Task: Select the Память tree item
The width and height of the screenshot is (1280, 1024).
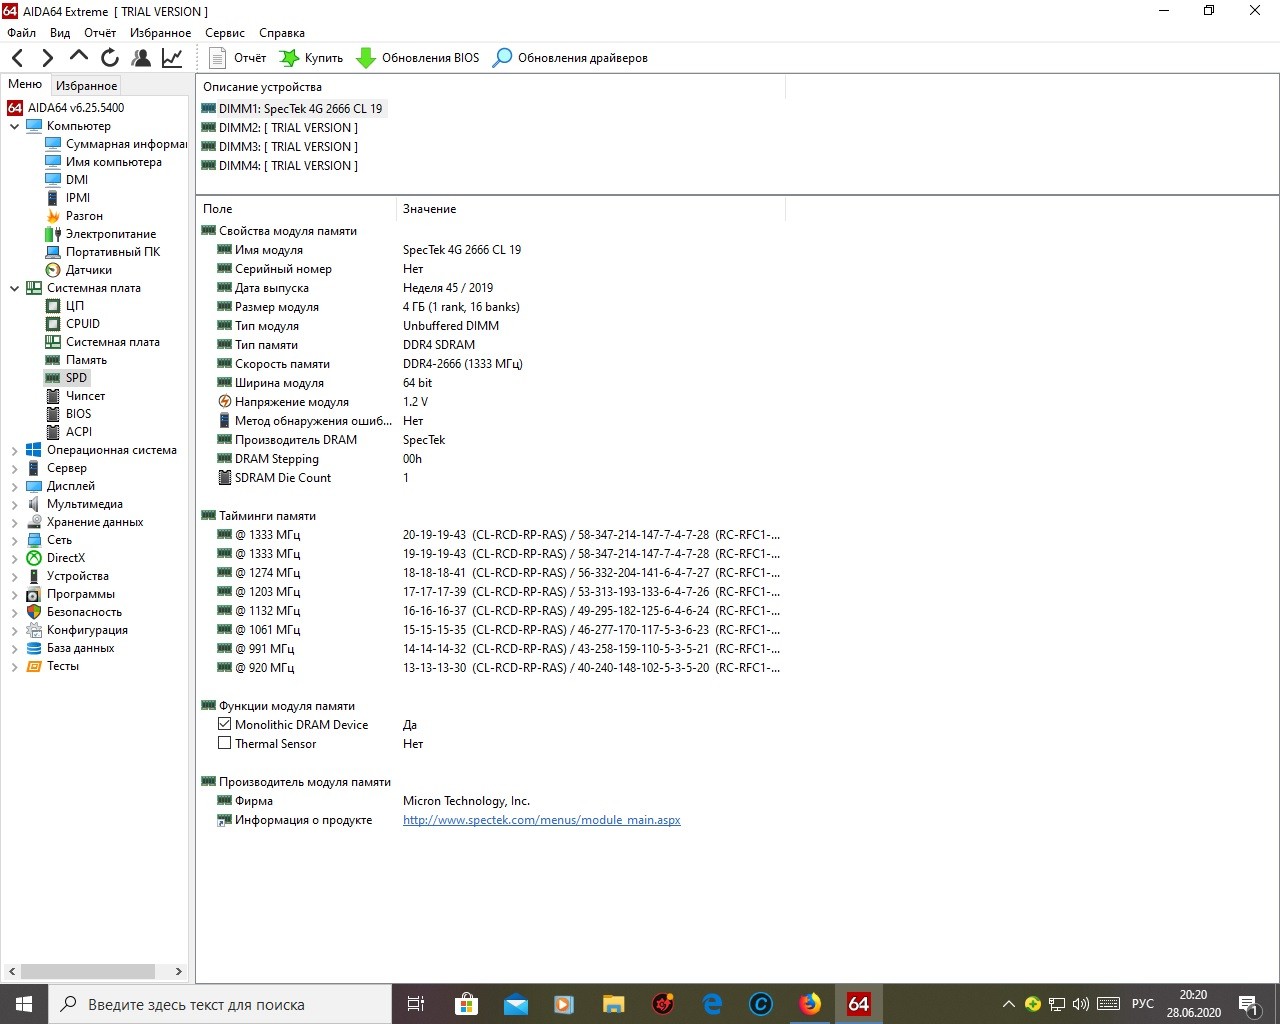Action: pyautogui.click(x=76, y=360)
